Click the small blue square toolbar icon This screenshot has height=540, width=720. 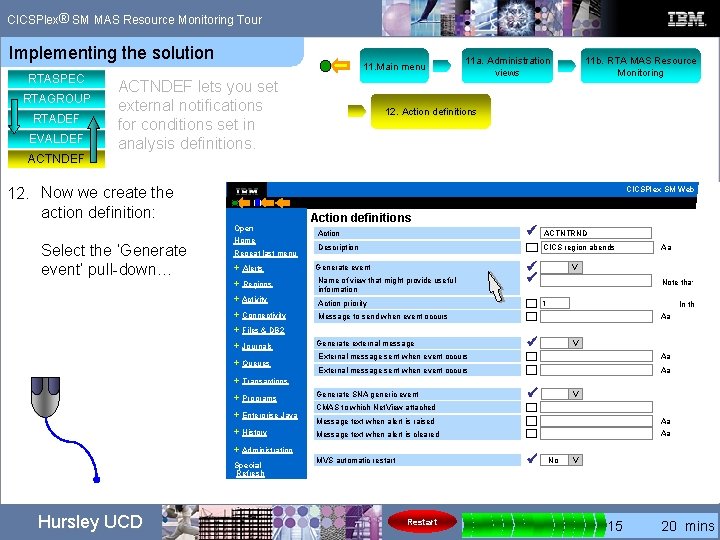257,202
